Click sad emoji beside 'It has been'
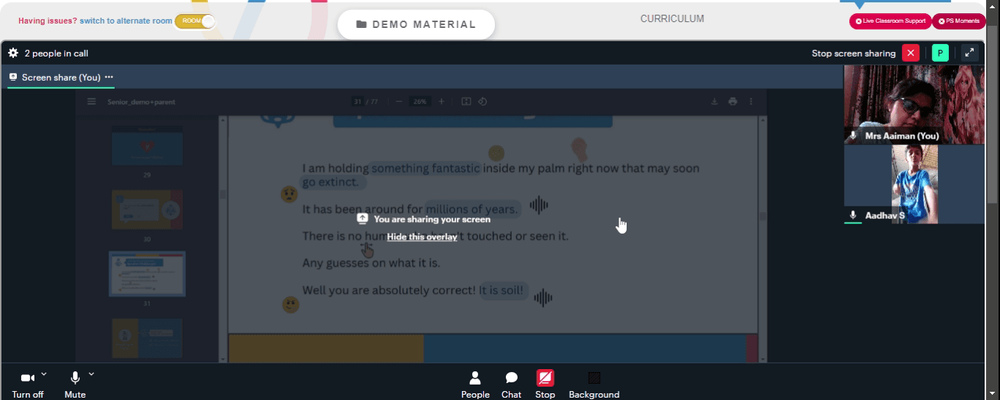 tap(290, 194)
